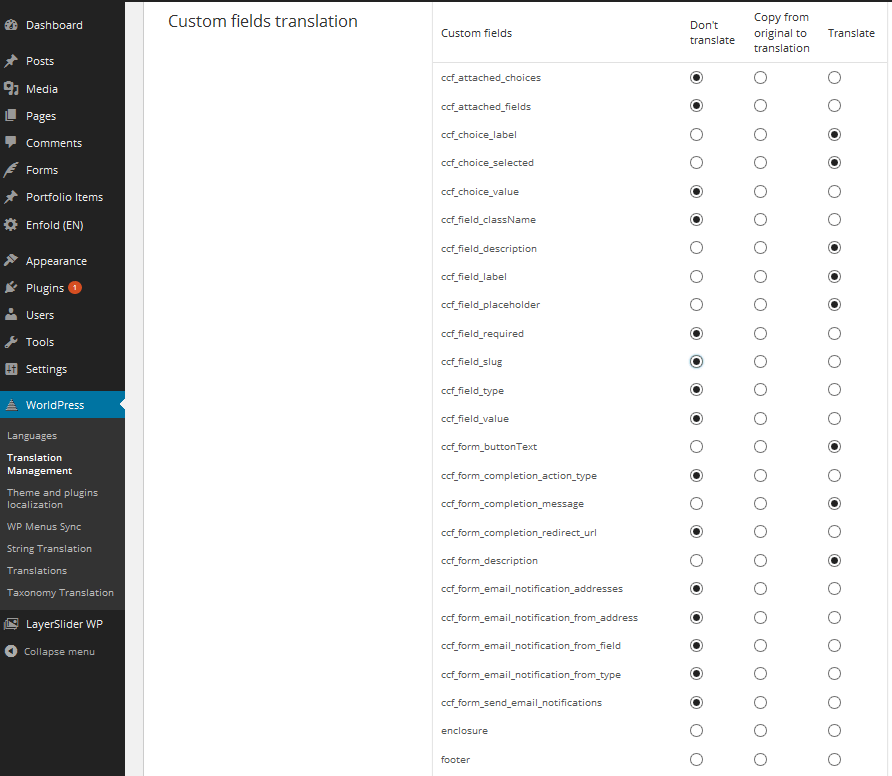The height and width of the screenshot is (776, 892).
Task: Set ccf_choice_label to Don't translate
Action: (x=696, y=135)
